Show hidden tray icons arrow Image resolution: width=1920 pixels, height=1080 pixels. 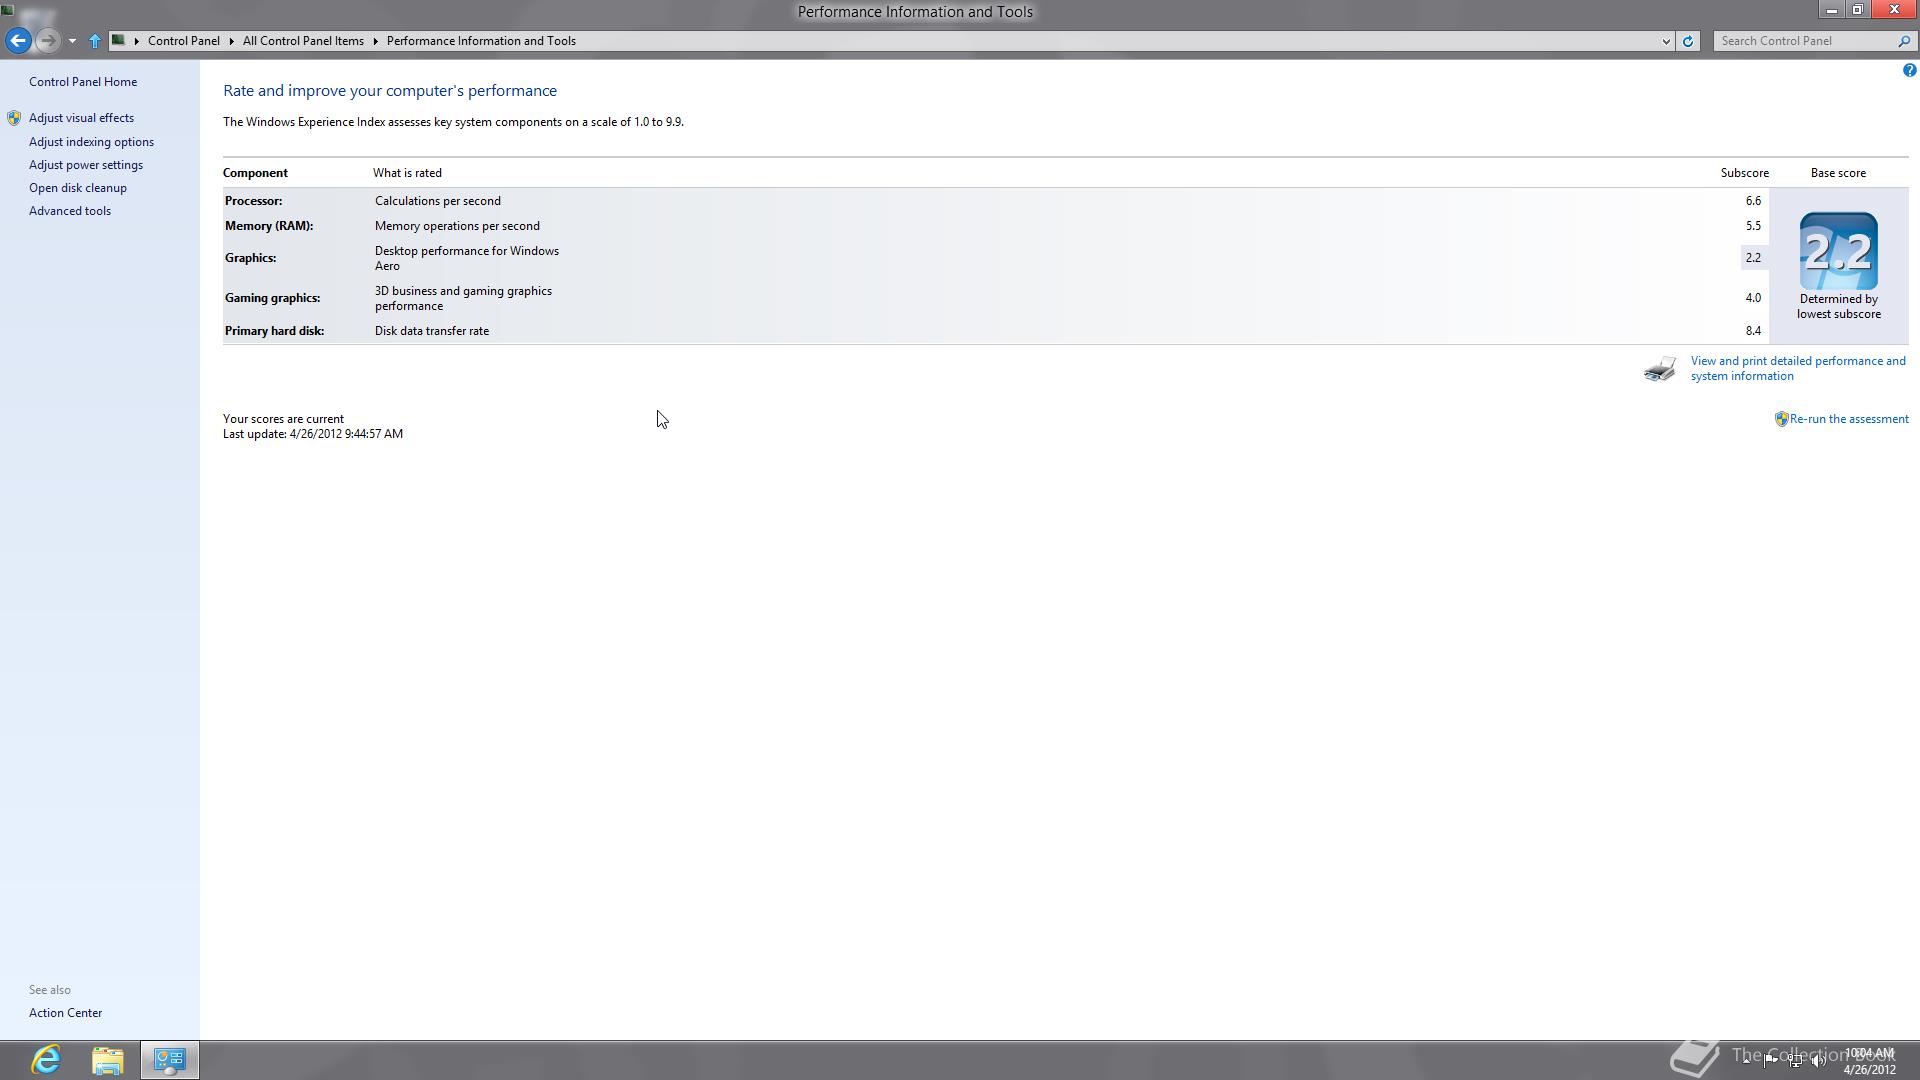coord(1747,1060)
